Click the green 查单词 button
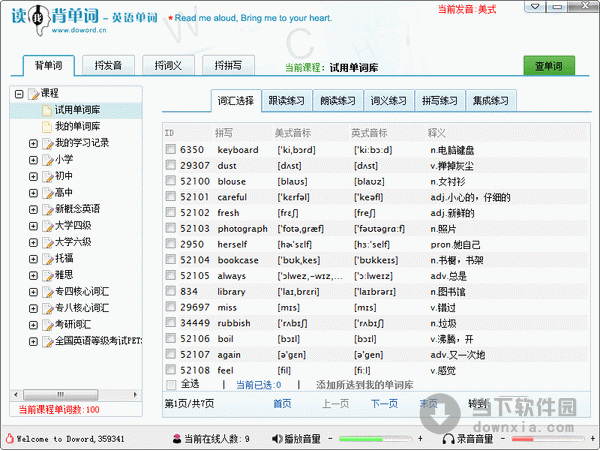Image resolution: width=600 pixels, height=451 pixels. pyautogui.click(x=549, y=66)
